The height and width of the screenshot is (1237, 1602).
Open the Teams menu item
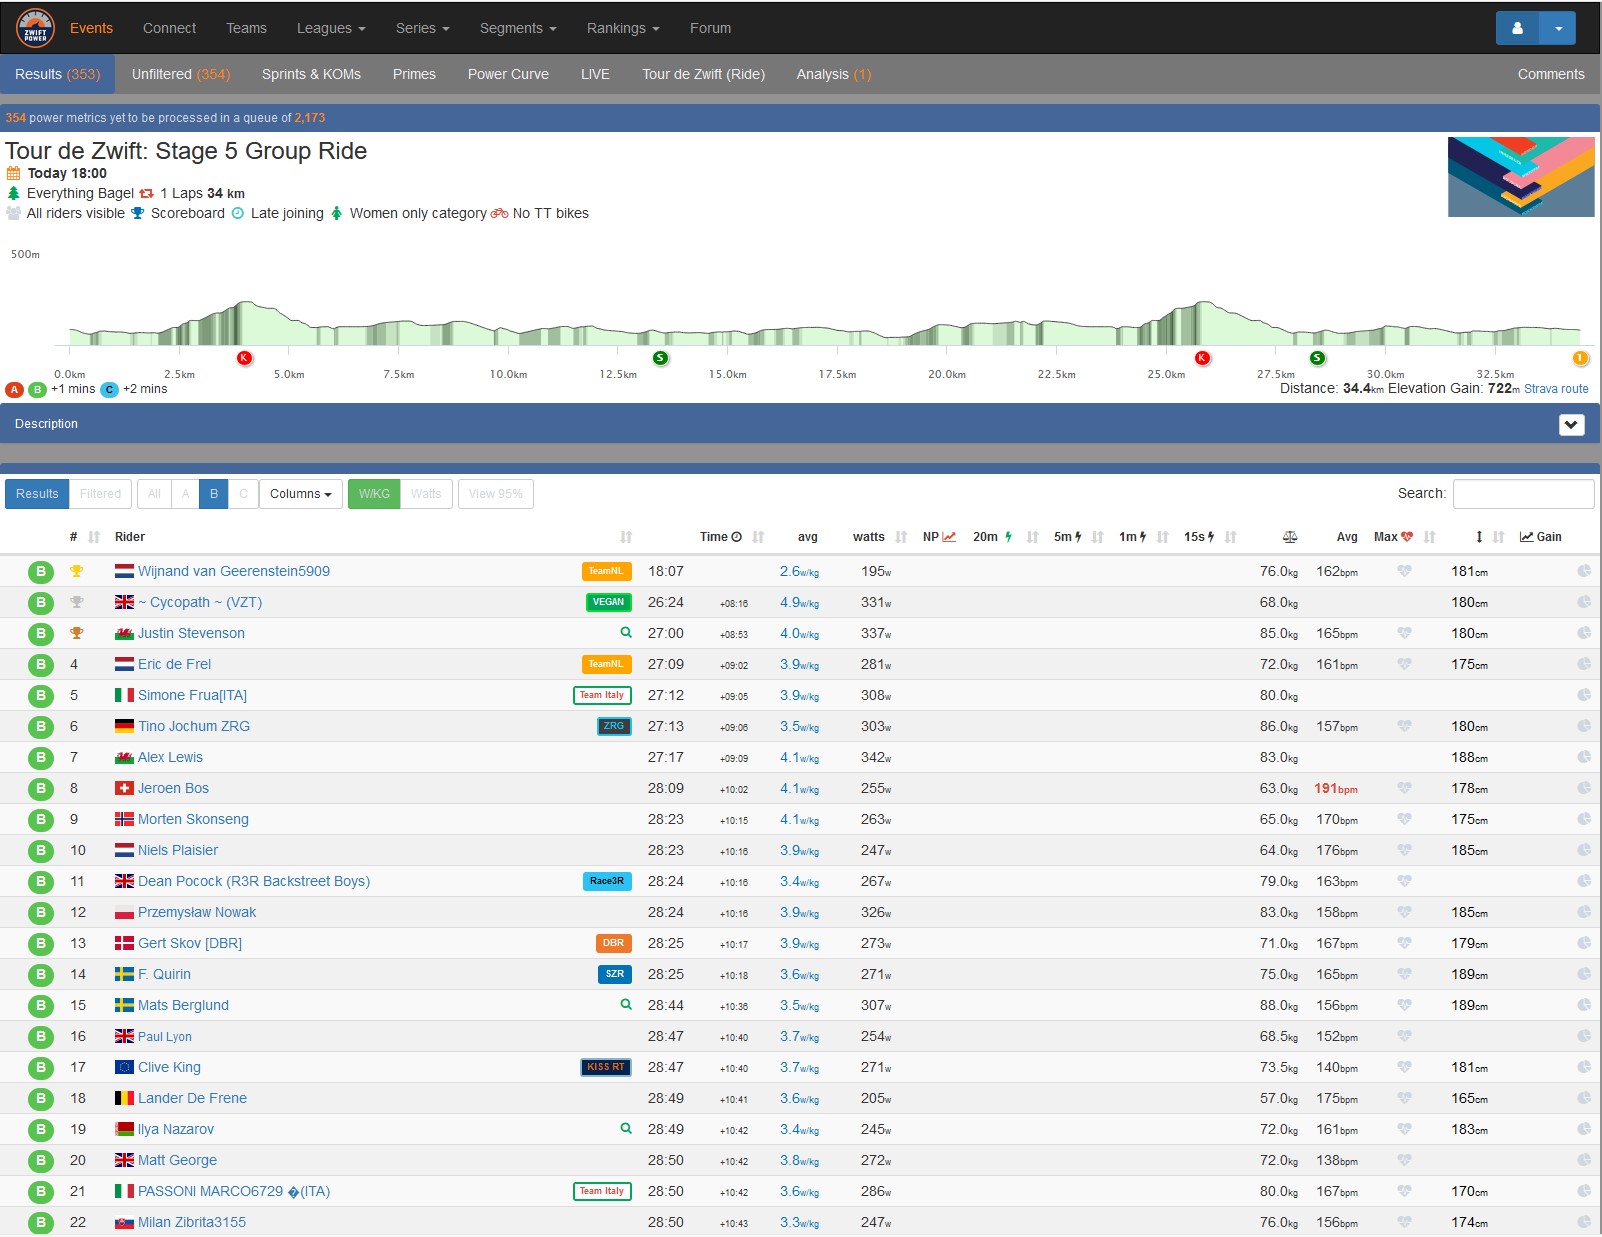pyautogui.click(x=246, y=28)
